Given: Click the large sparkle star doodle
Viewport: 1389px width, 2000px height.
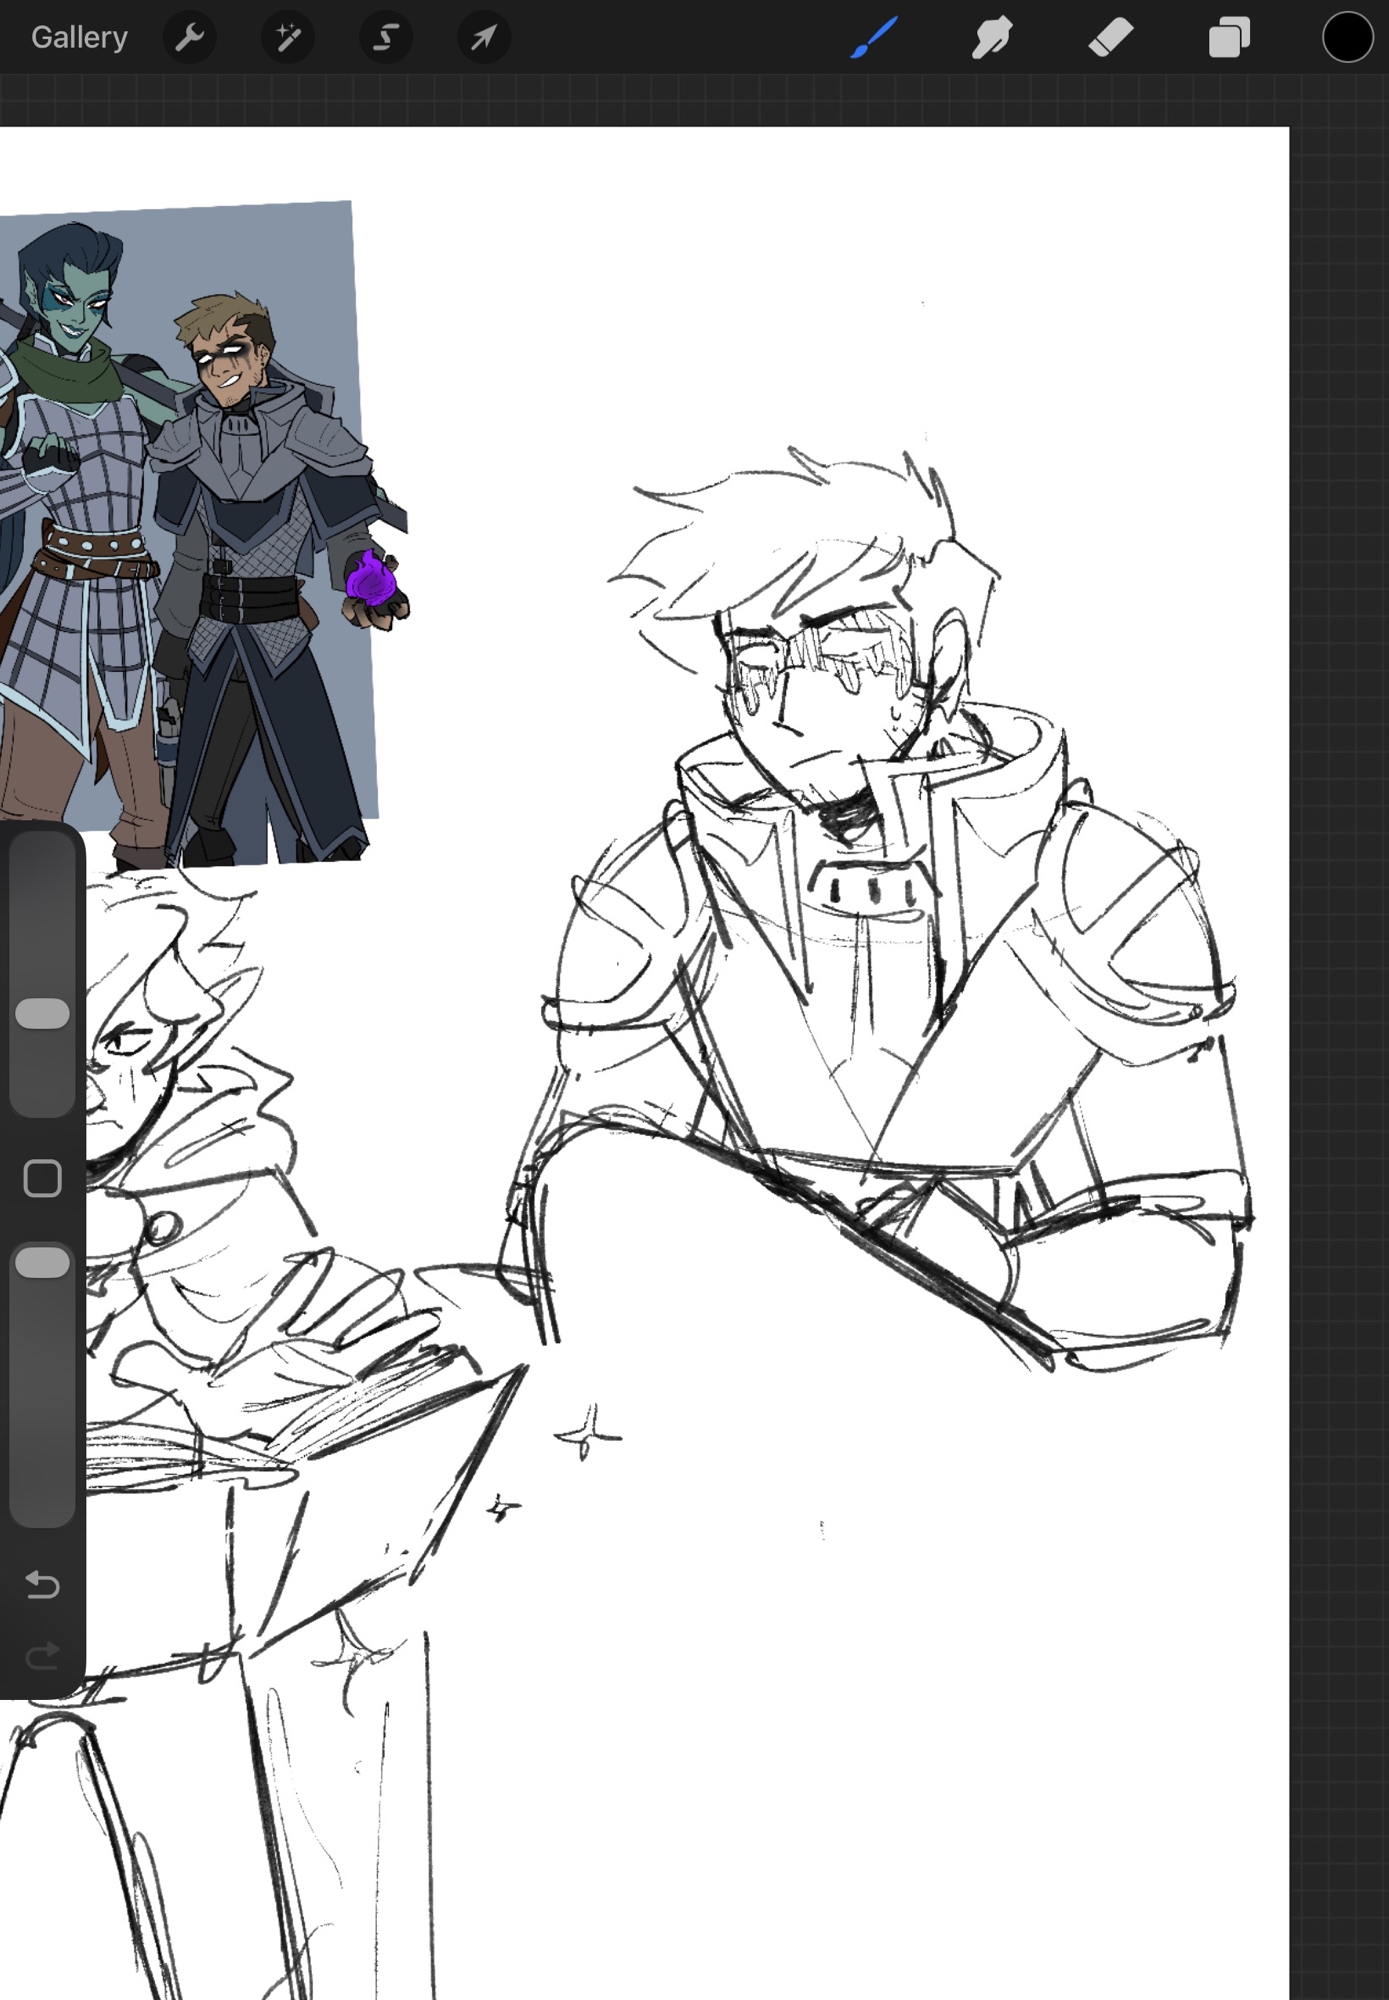Looking at the screenshot, I should tap(588, 1435).
